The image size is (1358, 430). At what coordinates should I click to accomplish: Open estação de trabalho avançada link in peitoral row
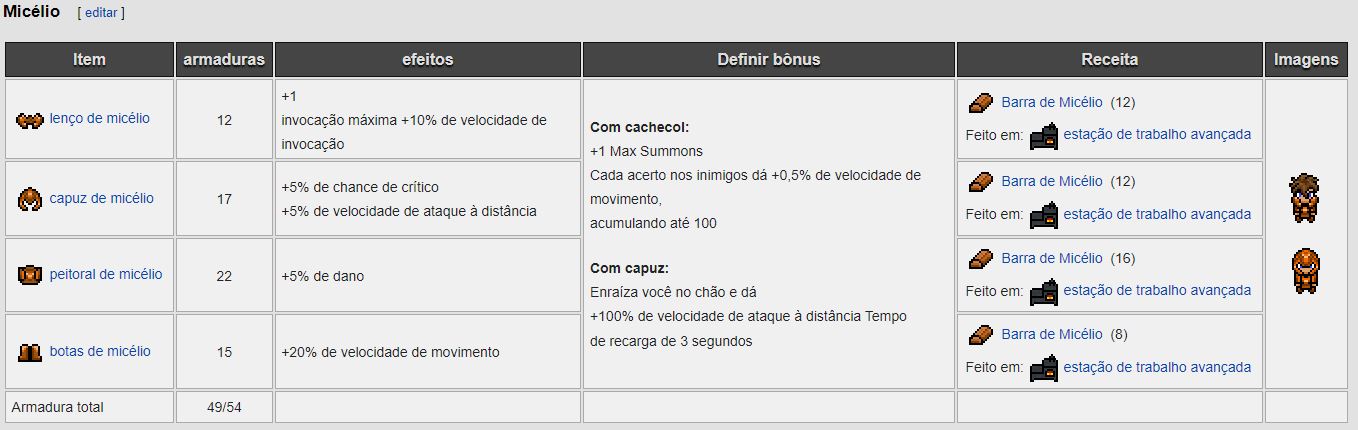tap(1157, 290)
